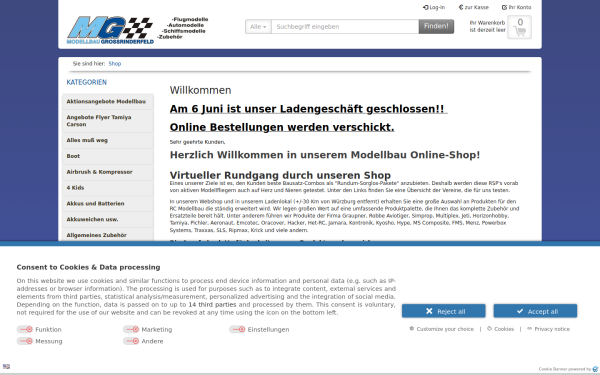Click the KATEGORIEN heading
The height and width of the screenshot is (375, 600).
(86, 82)
